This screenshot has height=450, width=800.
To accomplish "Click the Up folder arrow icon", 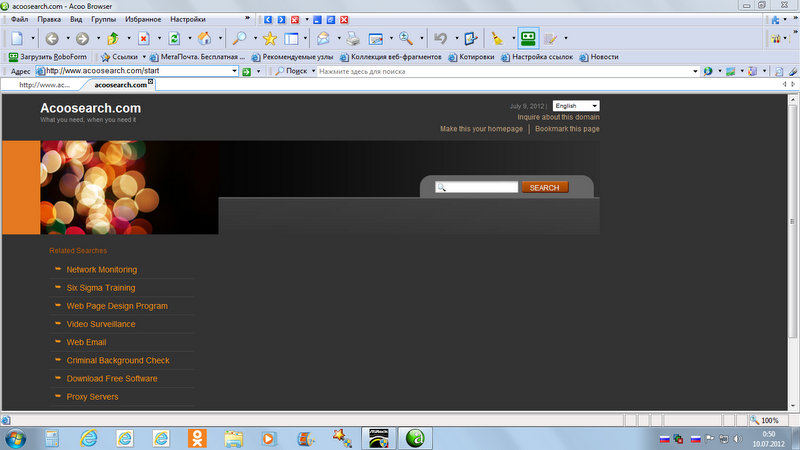I will point(113,38).
